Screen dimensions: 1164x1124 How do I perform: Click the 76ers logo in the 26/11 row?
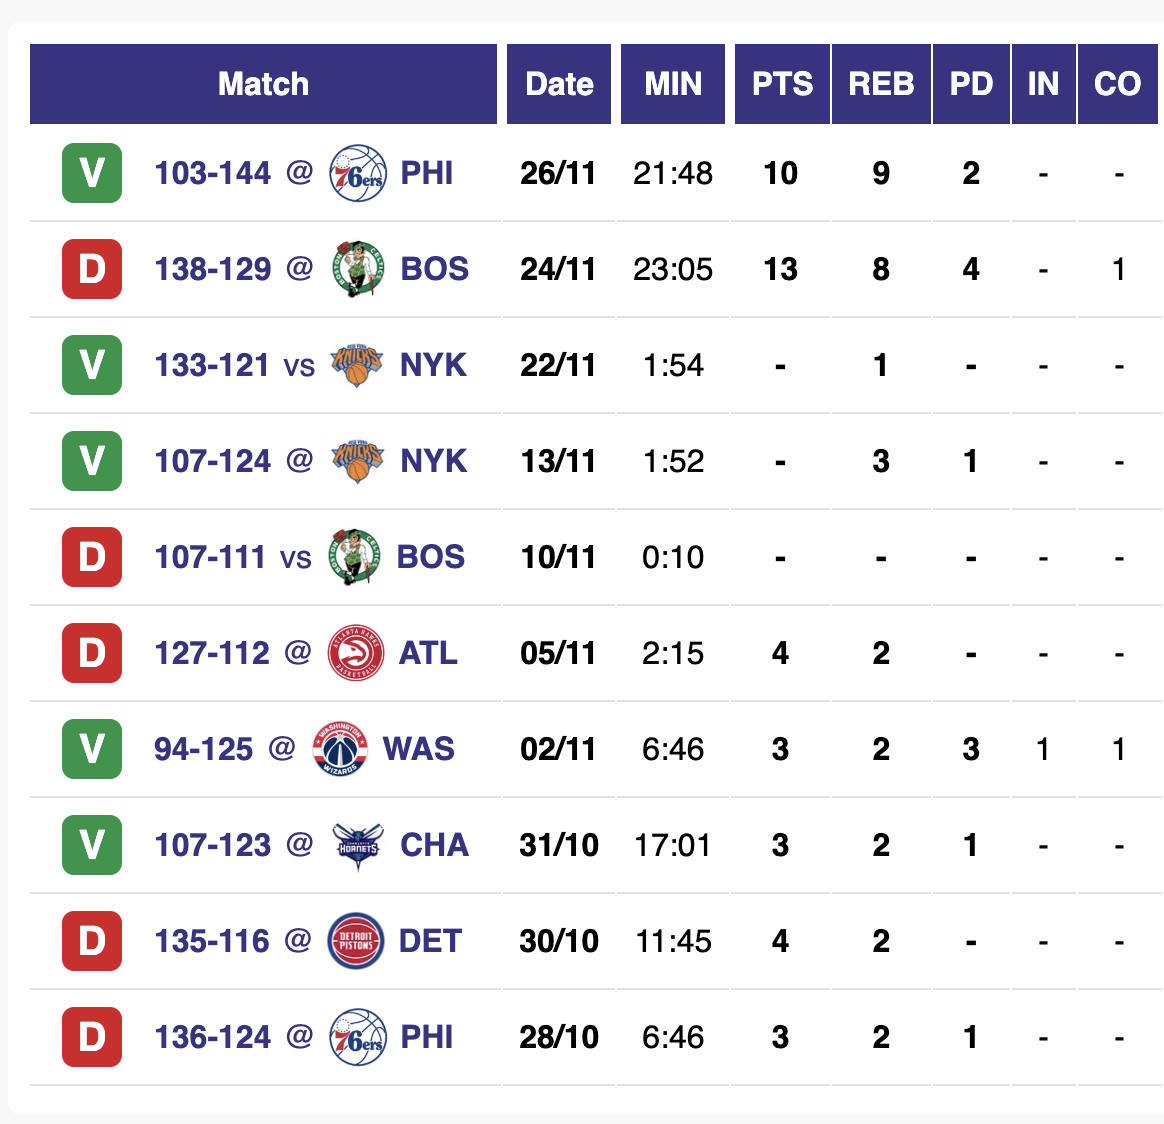tap(357, 173)
